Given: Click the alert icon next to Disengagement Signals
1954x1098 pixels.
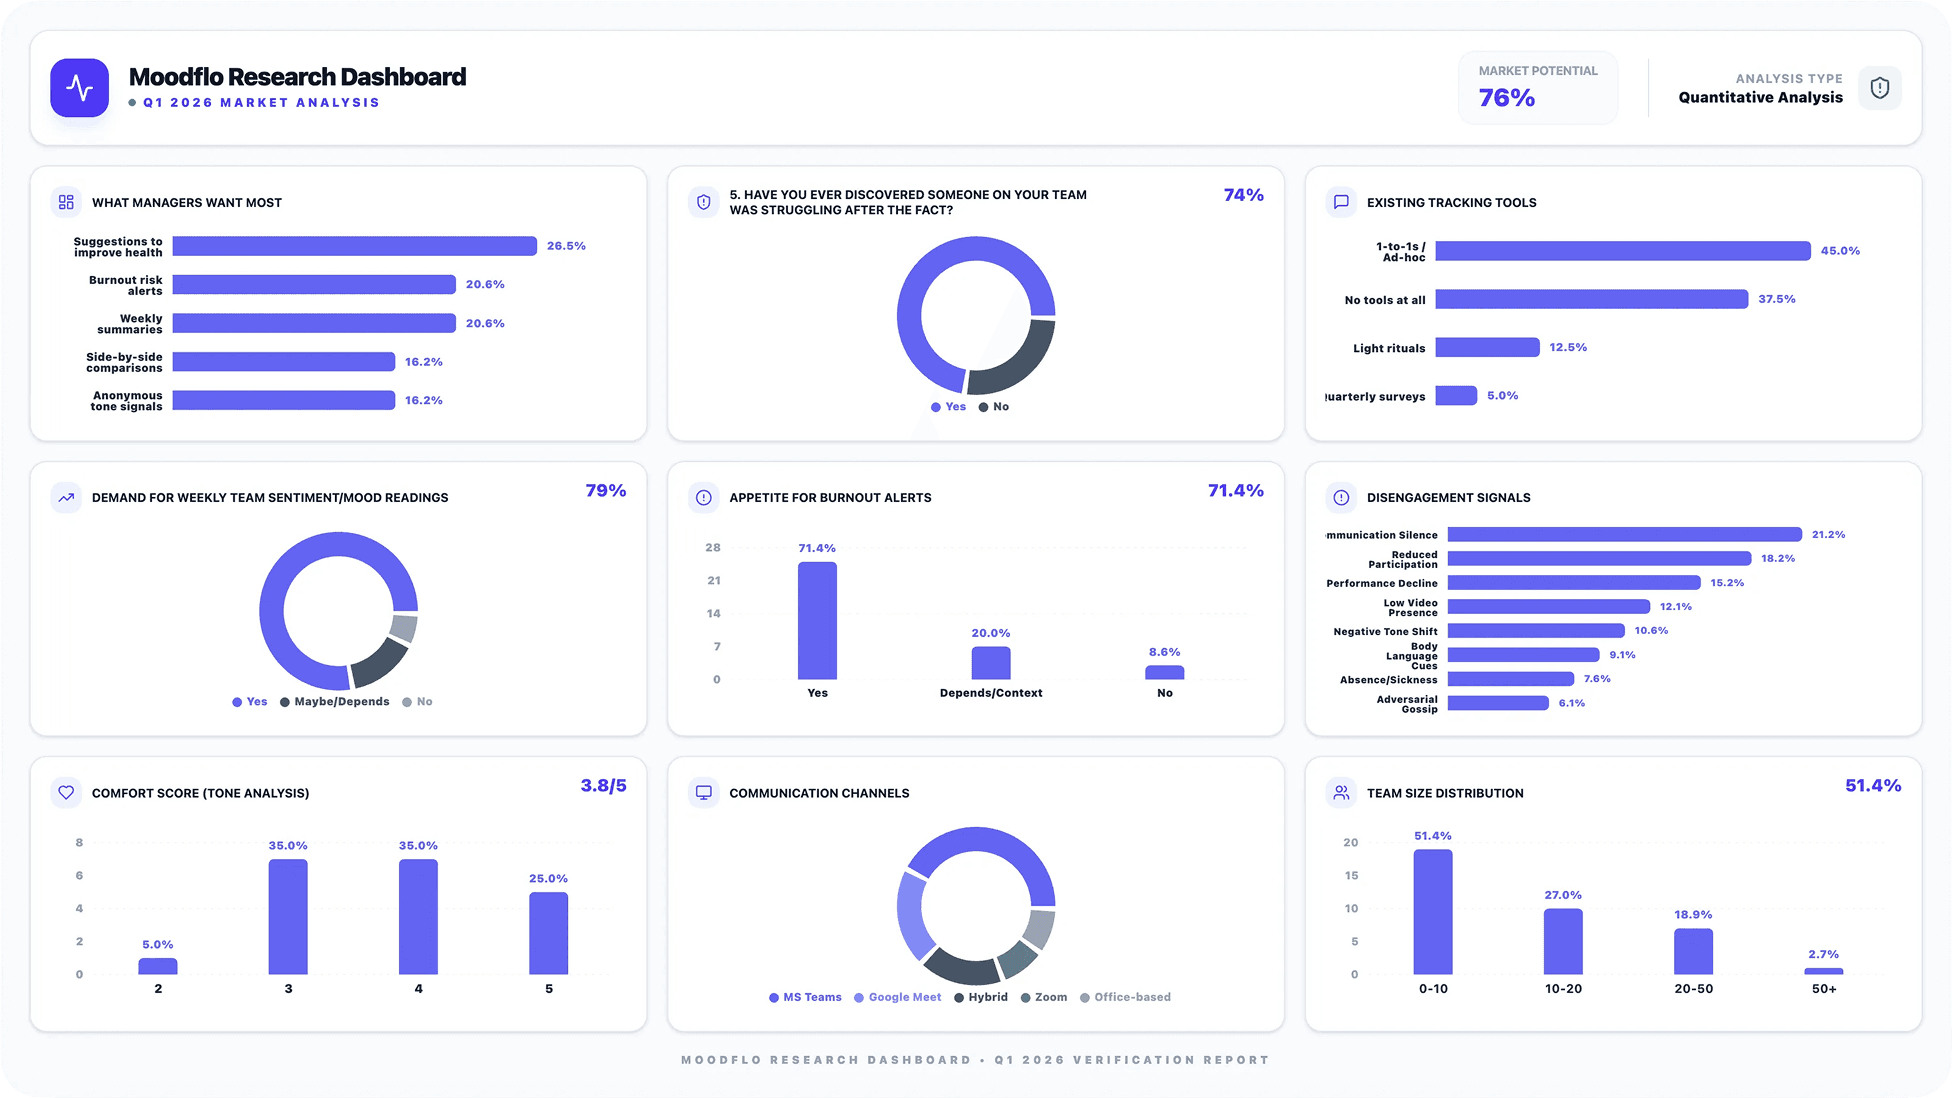Looking at the screenshot, I should pyautogui.click(x=1341, y=497).
